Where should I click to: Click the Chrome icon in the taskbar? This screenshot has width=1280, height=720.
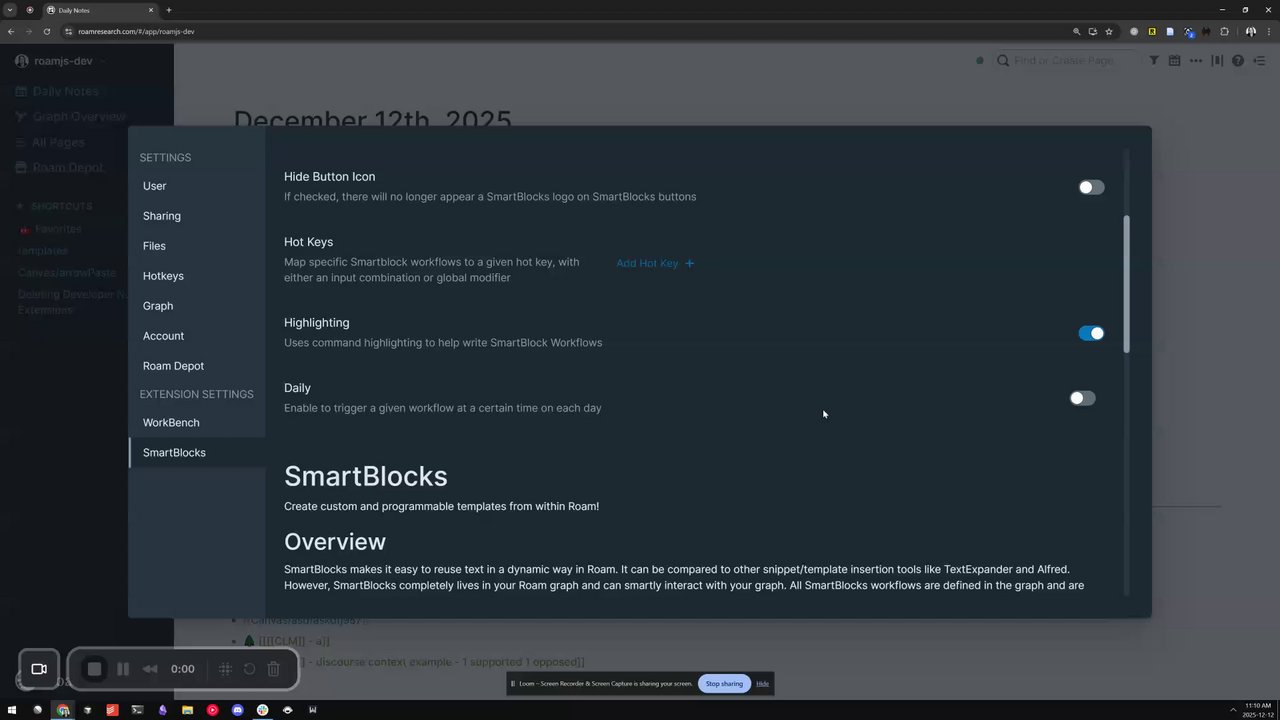(x=63, y=710)
